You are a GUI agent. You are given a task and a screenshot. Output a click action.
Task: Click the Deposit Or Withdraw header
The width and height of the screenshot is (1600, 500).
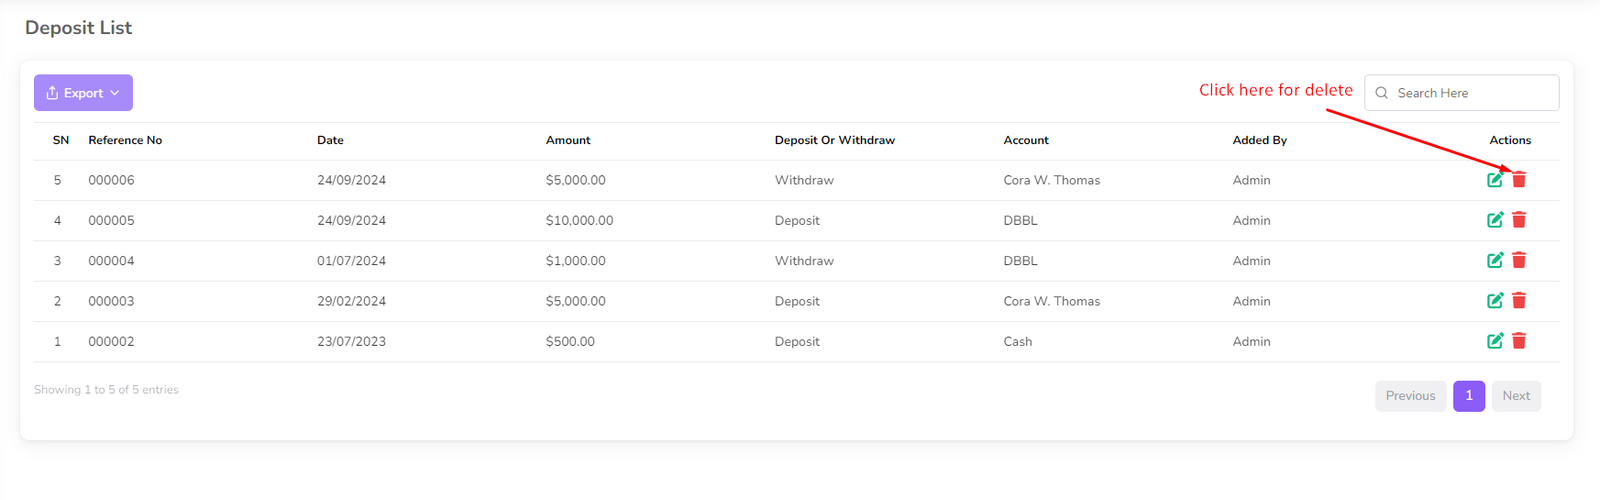pos(834,141)
